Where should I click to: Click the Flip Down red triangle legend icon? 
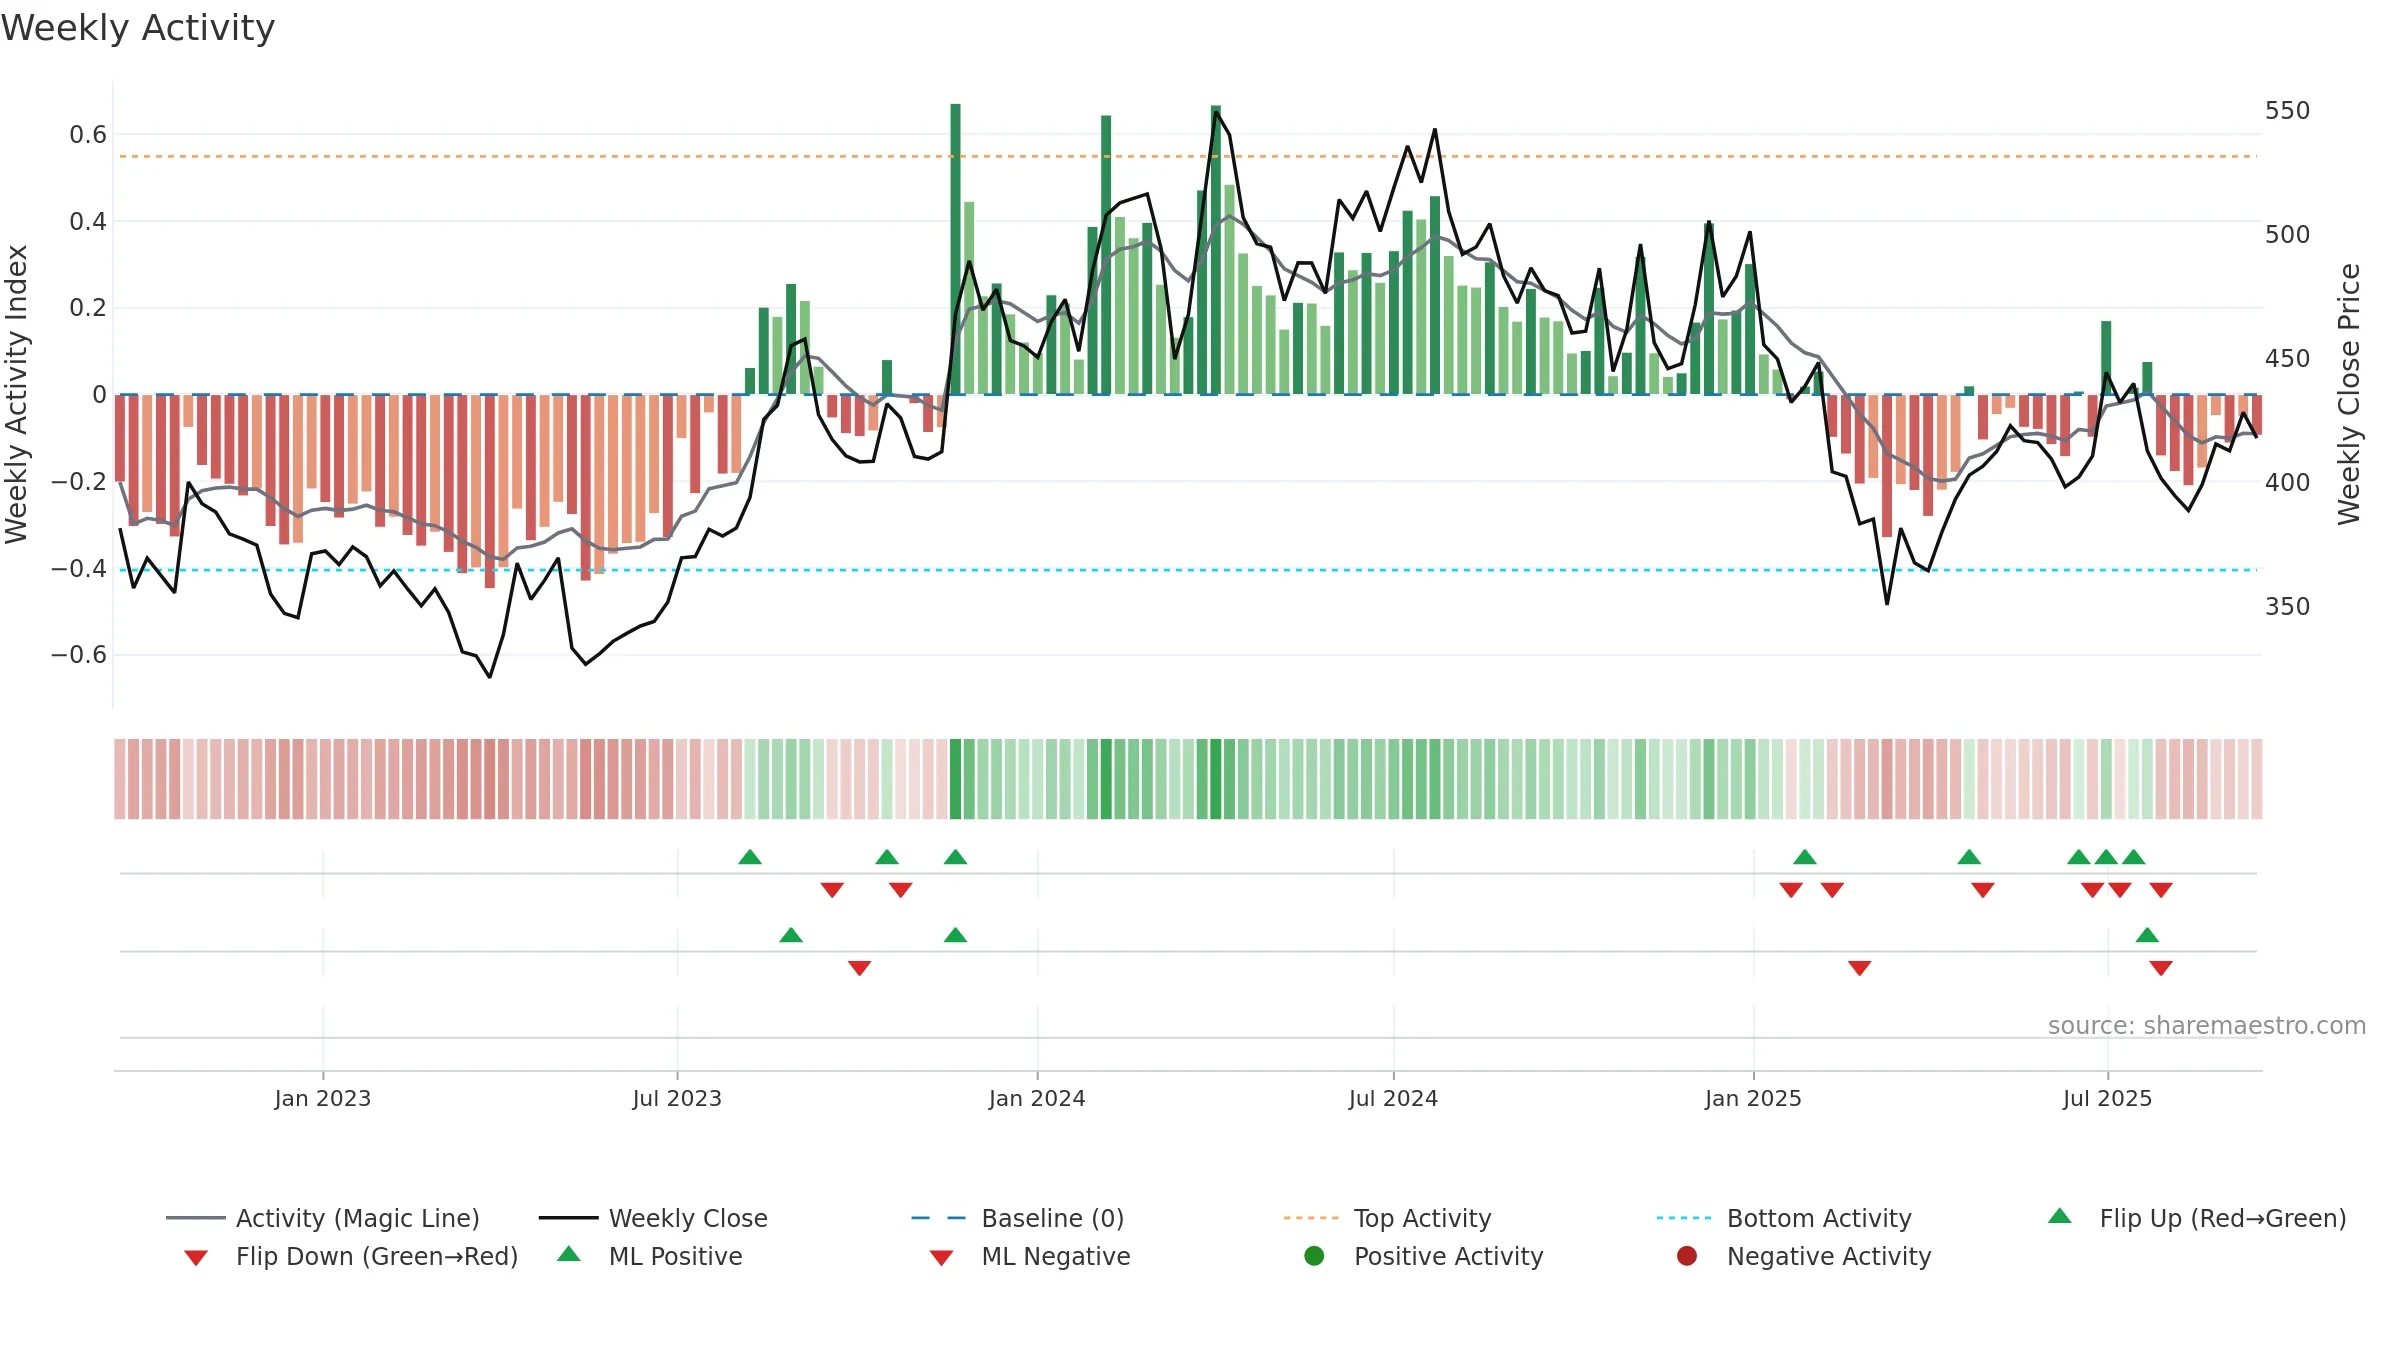(196, 1257)
